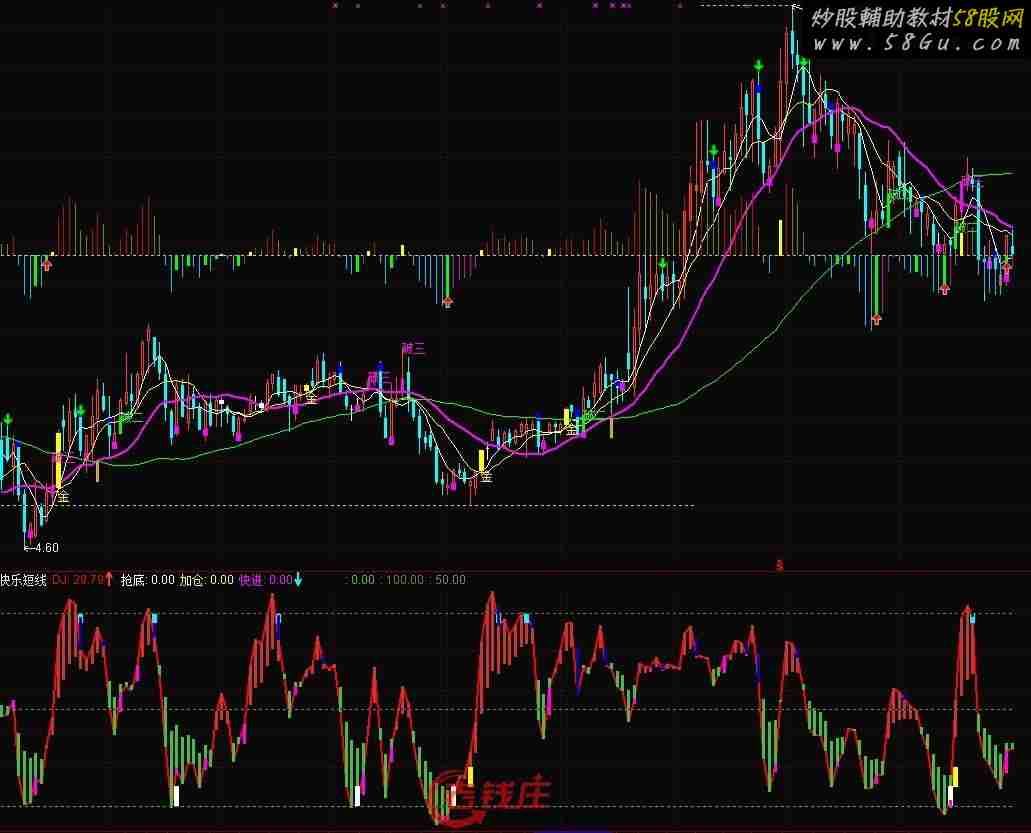The height and width of the screenshot is (833, 1031).
Task: Click the 快乐短线 indicator name label
Action: pos(23,580)
